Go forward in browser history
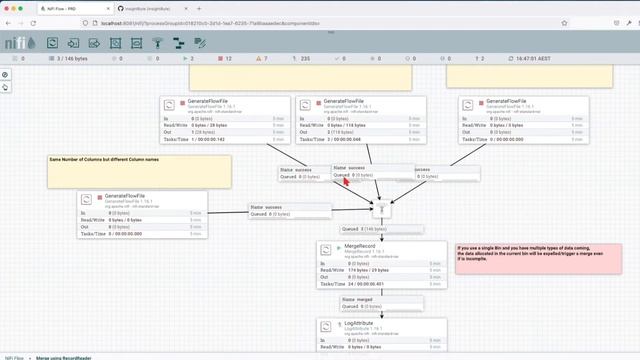The image size is (640, 360). 21,23
